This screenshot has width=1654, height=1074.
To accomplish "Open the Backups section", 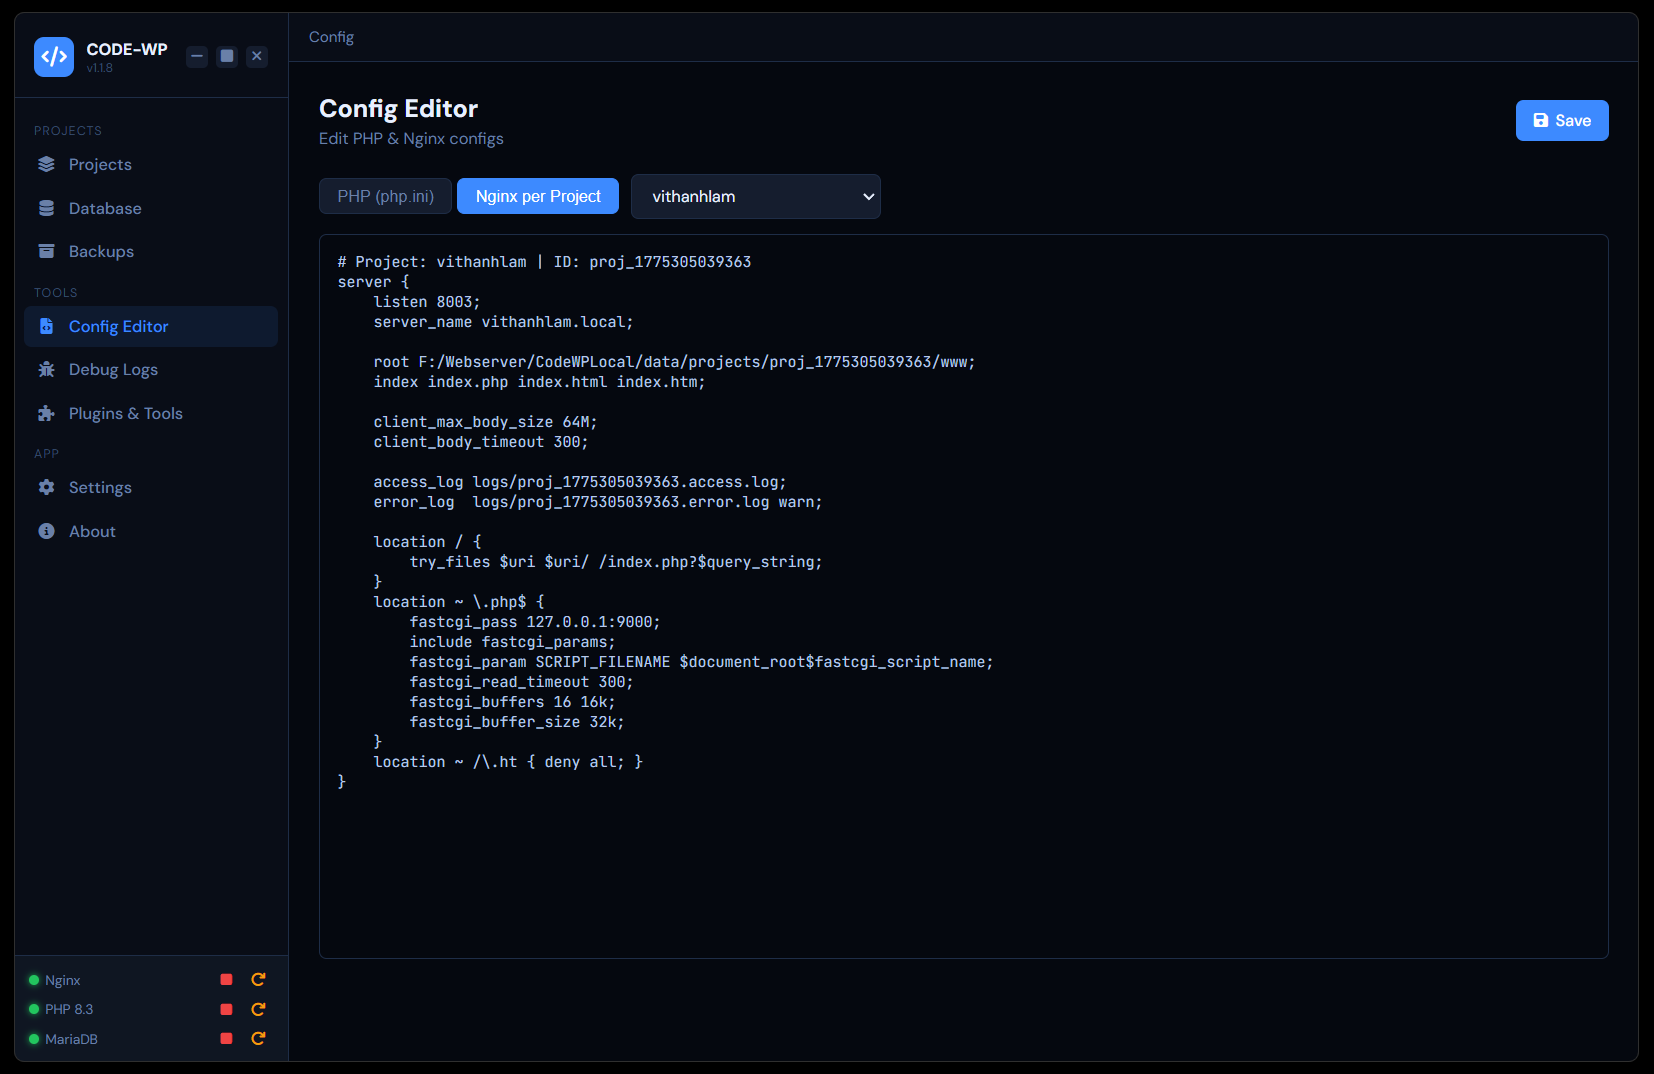I will click(x=101, y=252).
